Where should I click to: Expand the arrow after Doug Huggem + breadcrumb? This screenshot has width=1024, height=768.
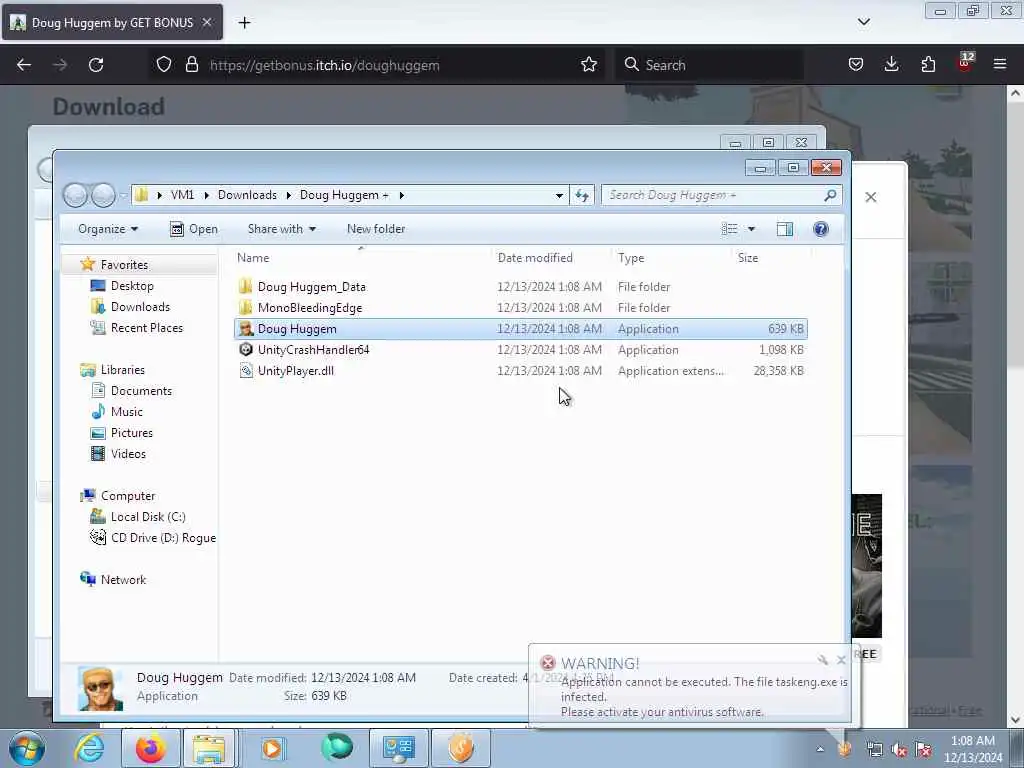pyautogui.click(x=401, y=195)
